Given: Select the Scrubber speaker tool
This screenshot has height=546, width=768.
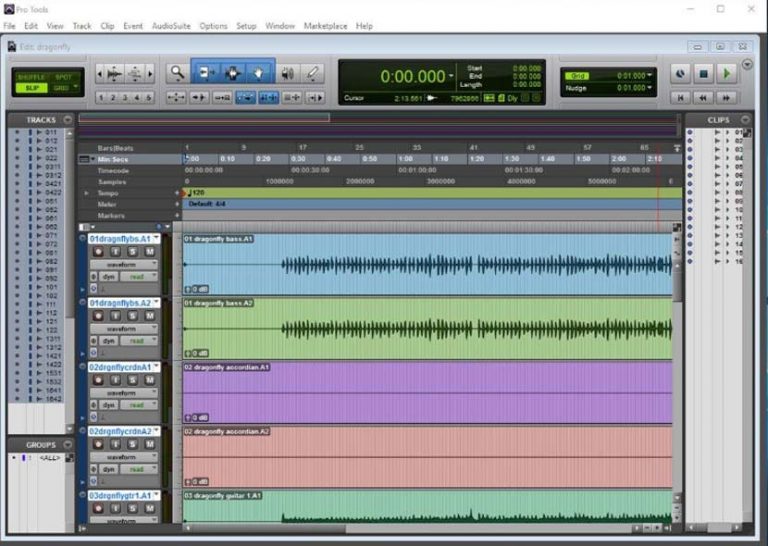Looking at the screenshot, I should pyautogui.click(x=288, y=73).
